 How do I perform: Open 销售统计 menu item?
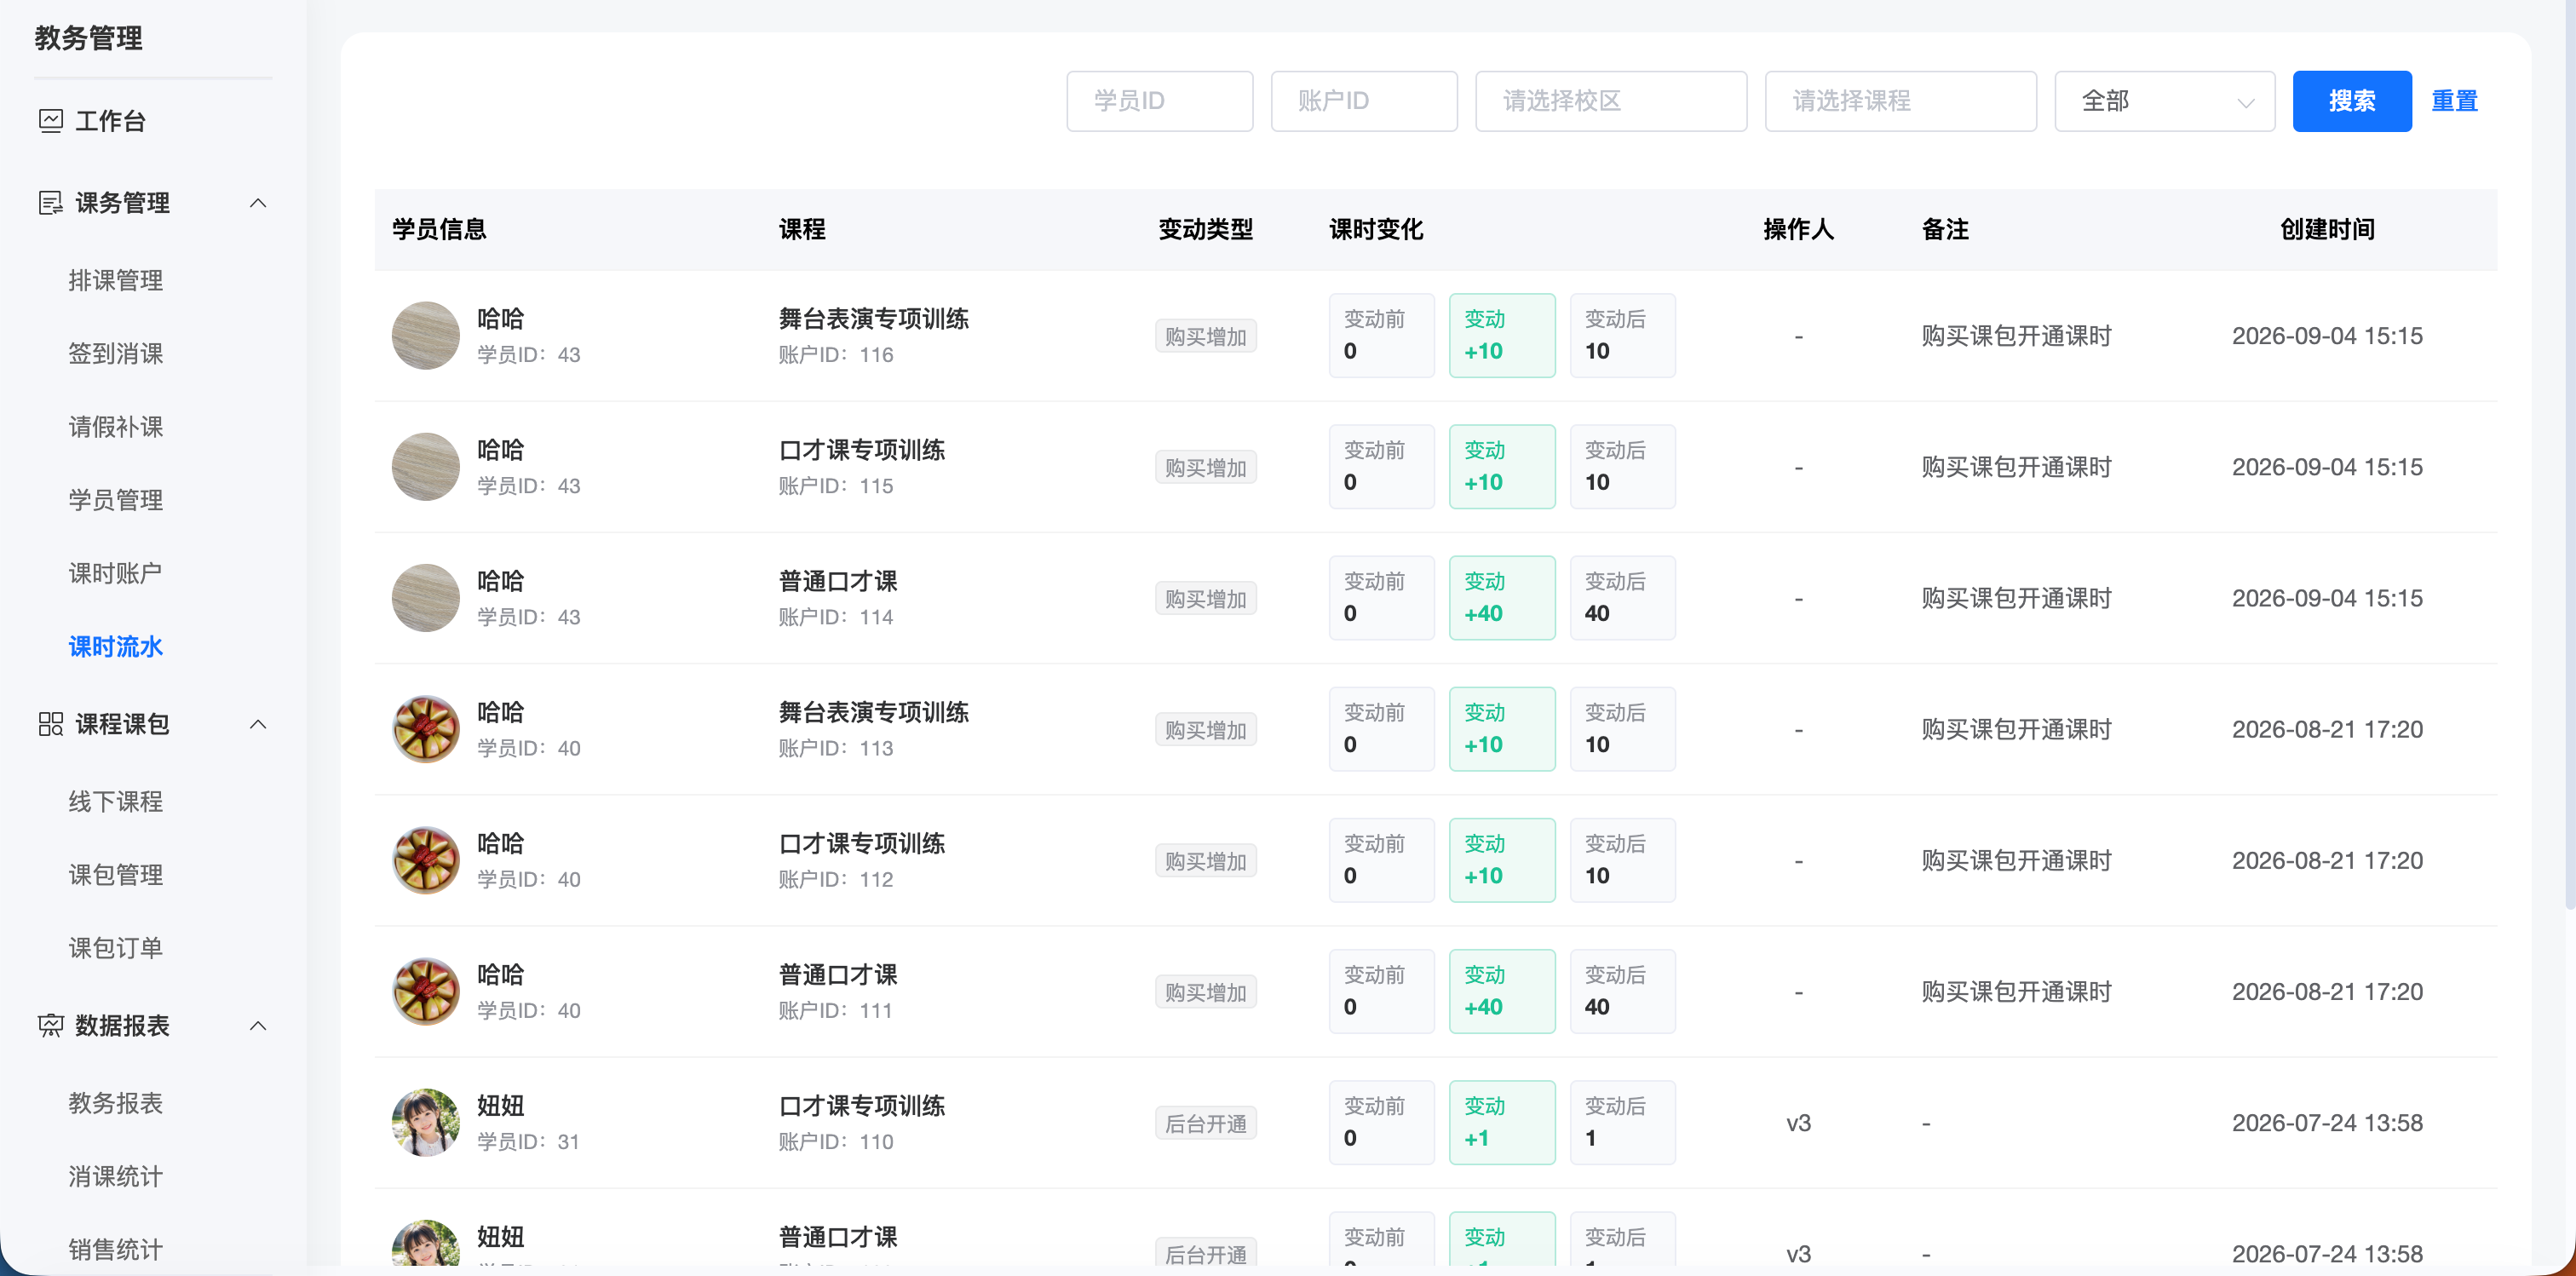coord(116,1249)
